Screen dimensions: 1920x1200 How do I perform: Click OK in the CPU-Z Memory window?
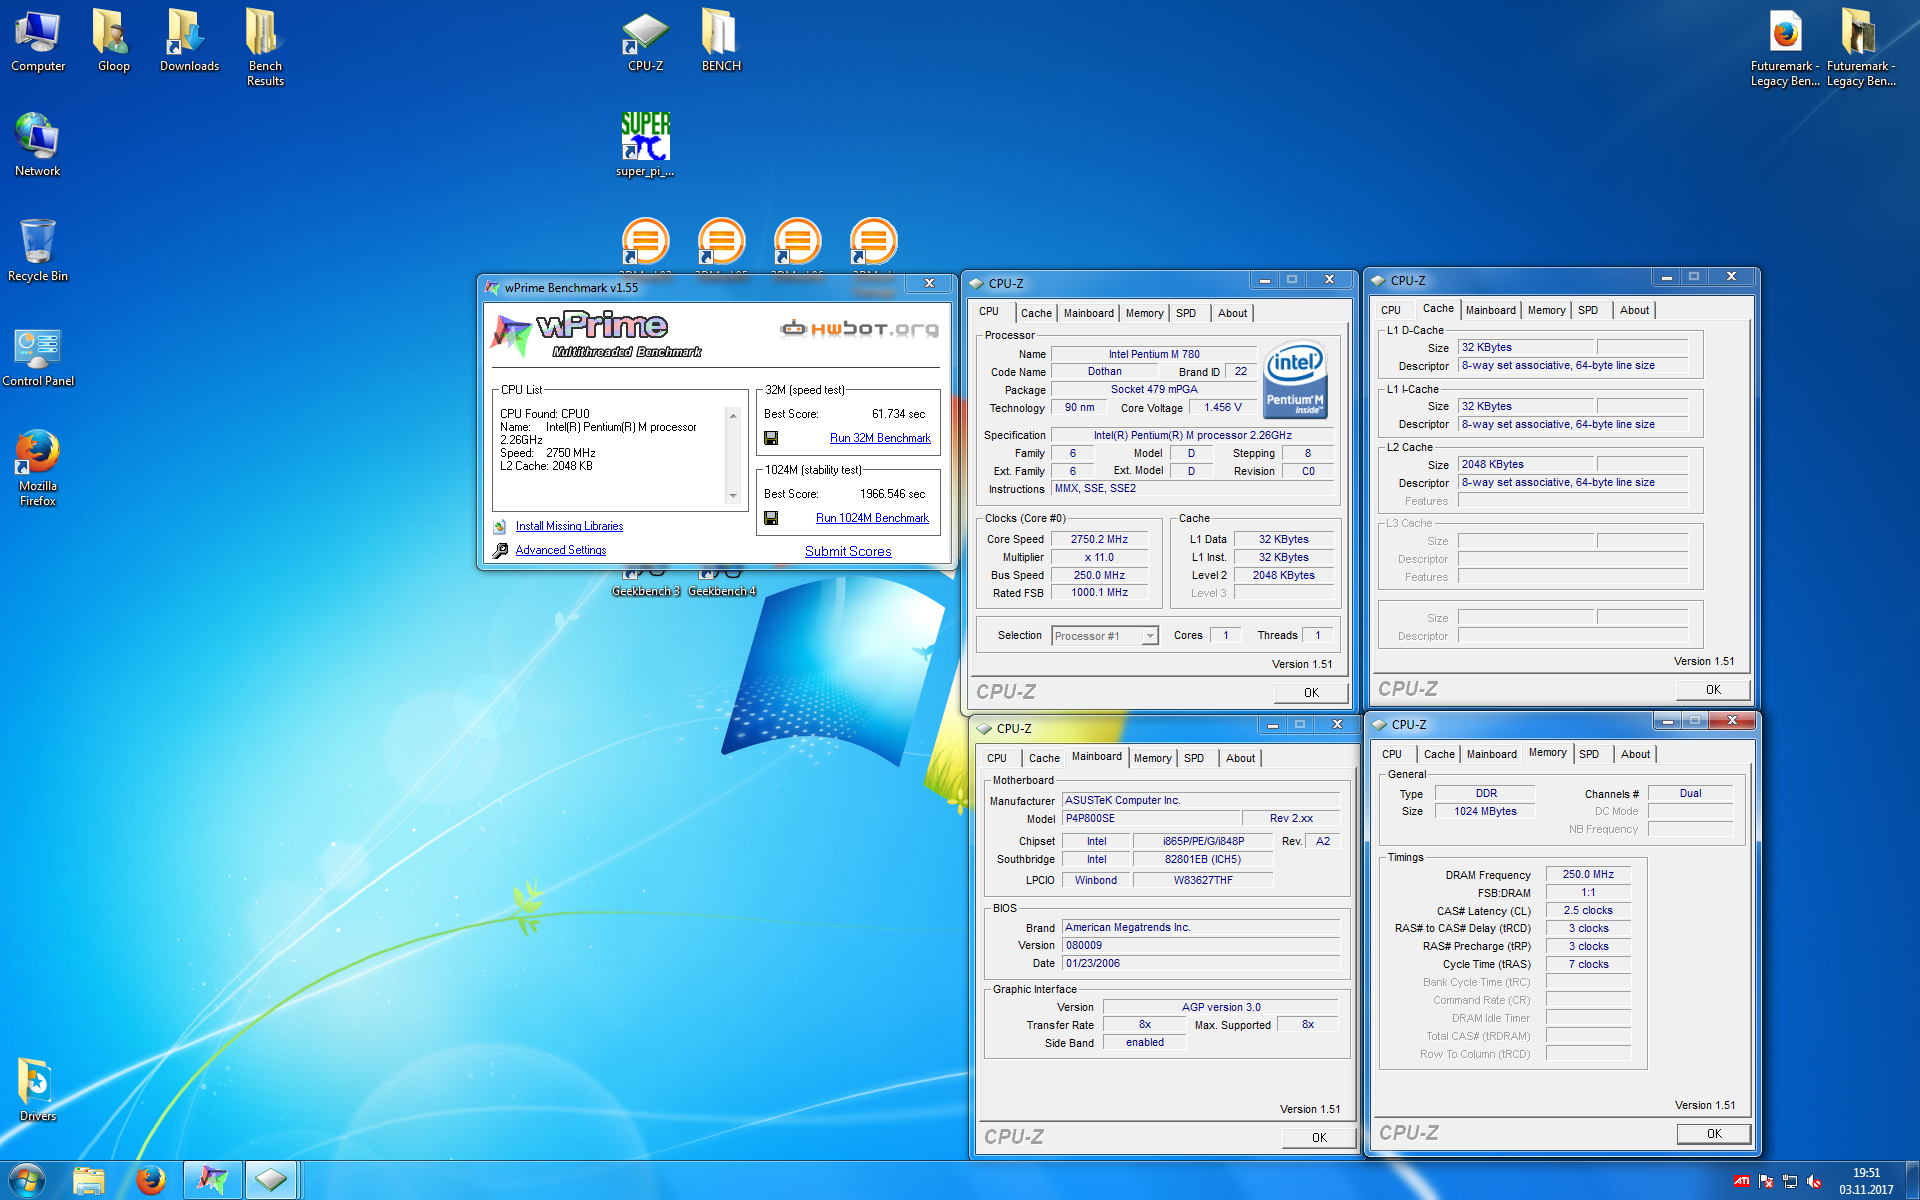(x=1714, y=1133)
